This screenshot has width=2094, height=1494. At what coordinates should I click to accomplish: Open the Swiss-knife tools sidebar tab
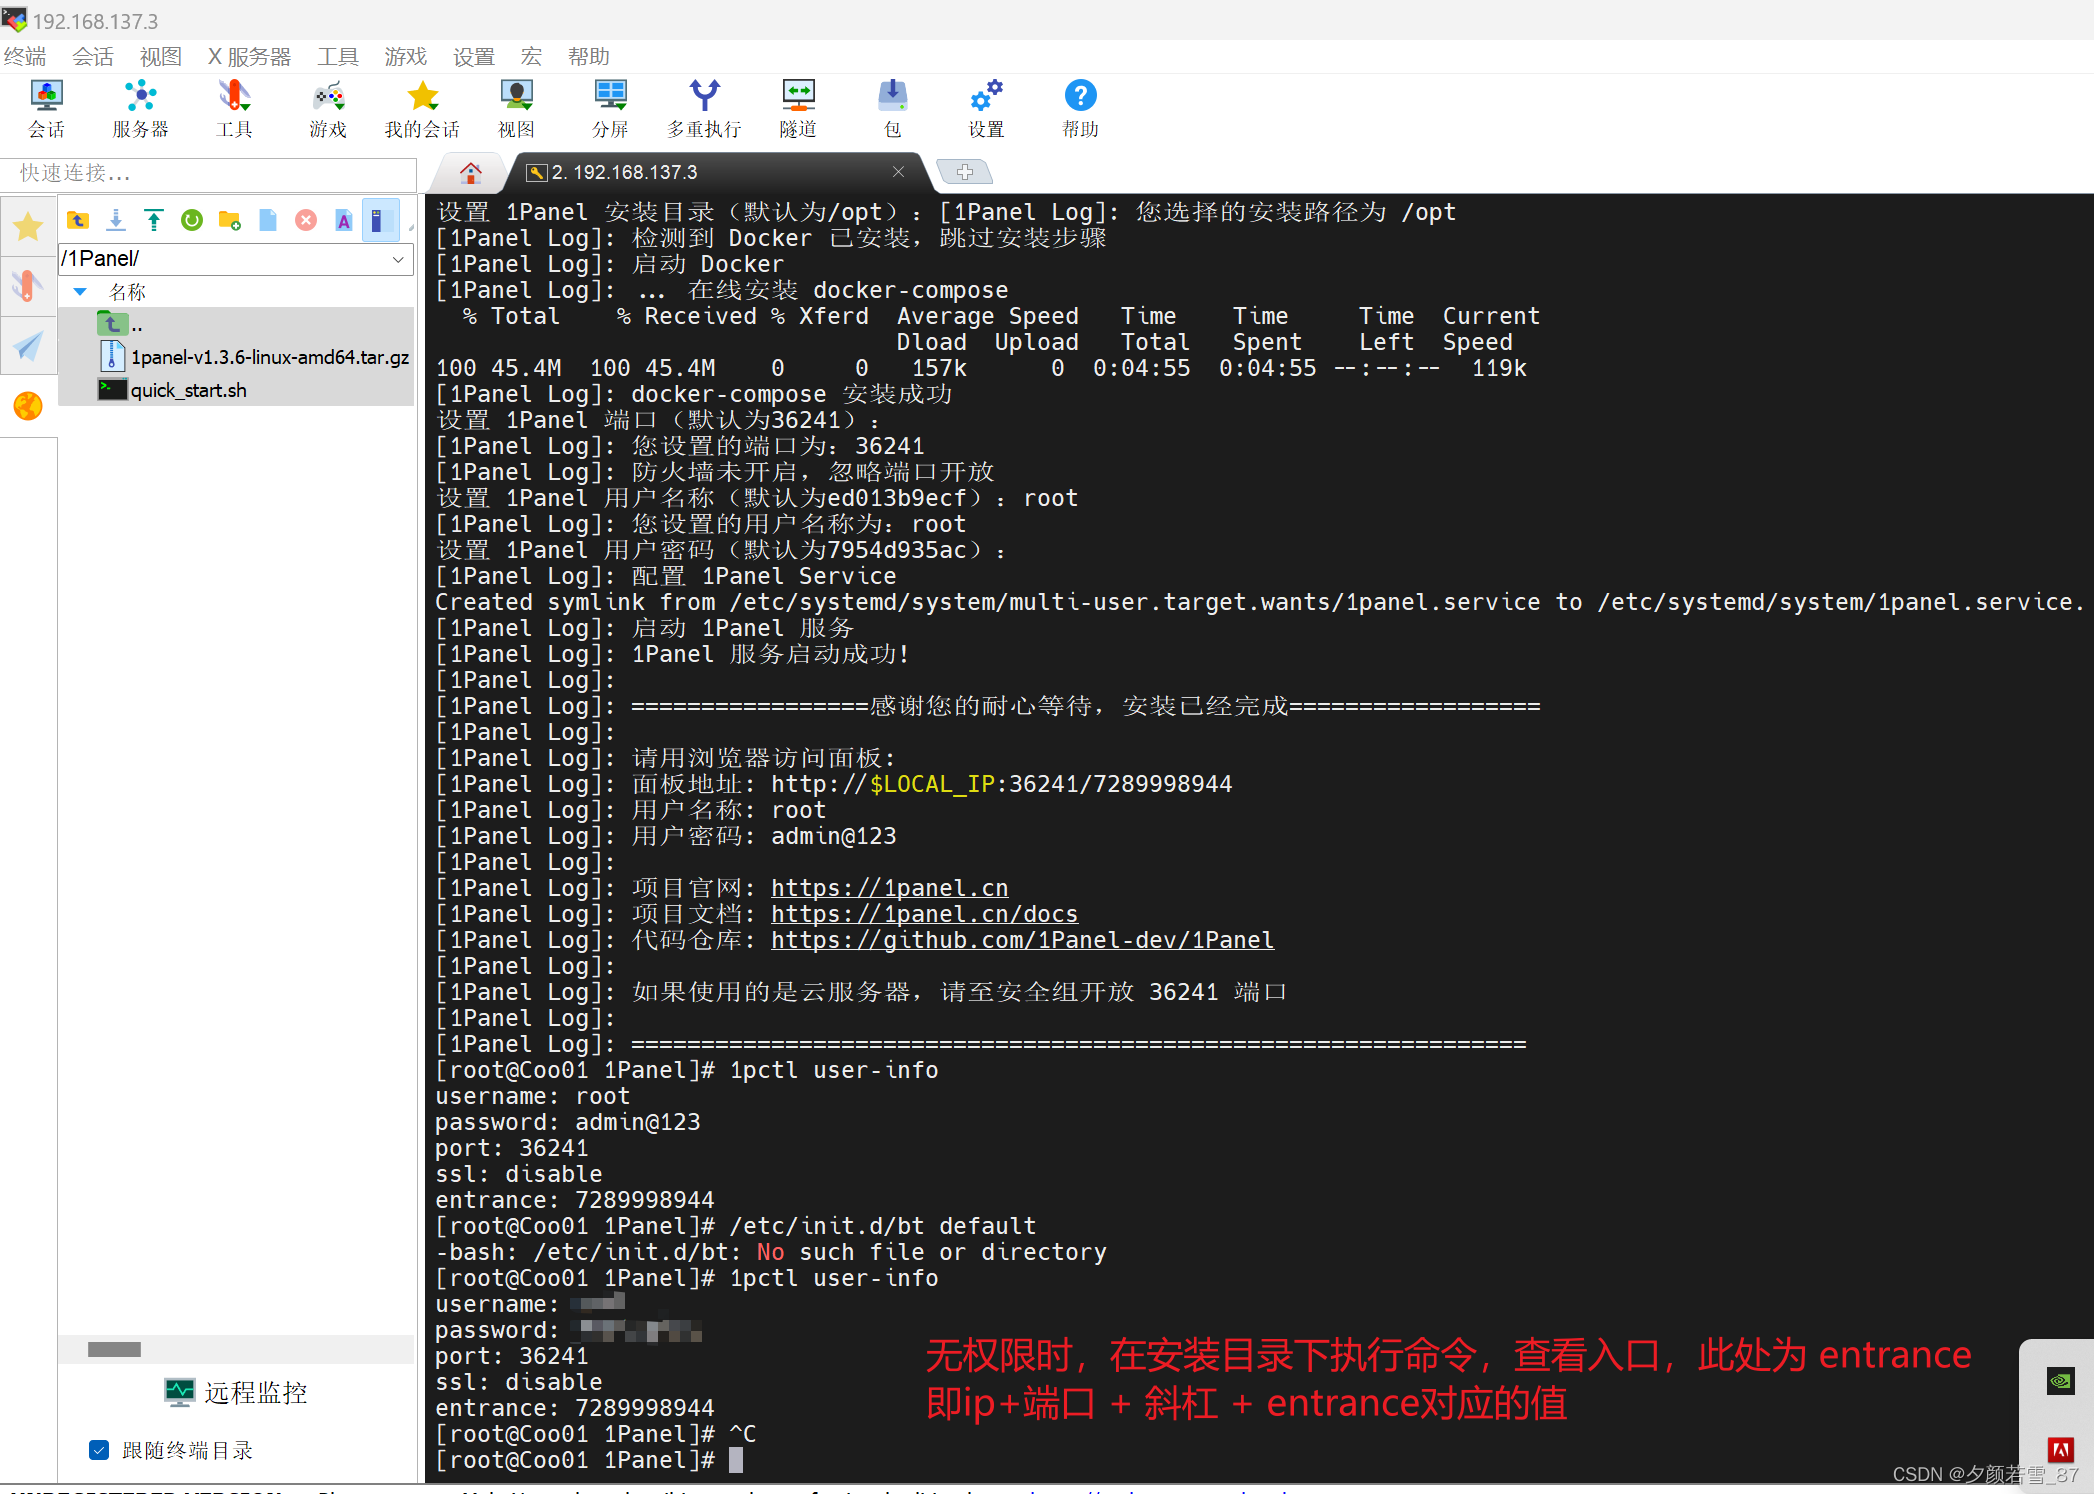tap(28, 286)
